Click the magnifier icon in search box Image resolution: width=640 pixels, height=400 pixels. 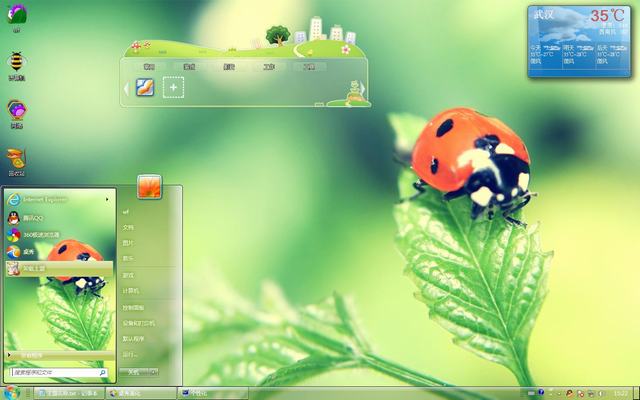102,372
